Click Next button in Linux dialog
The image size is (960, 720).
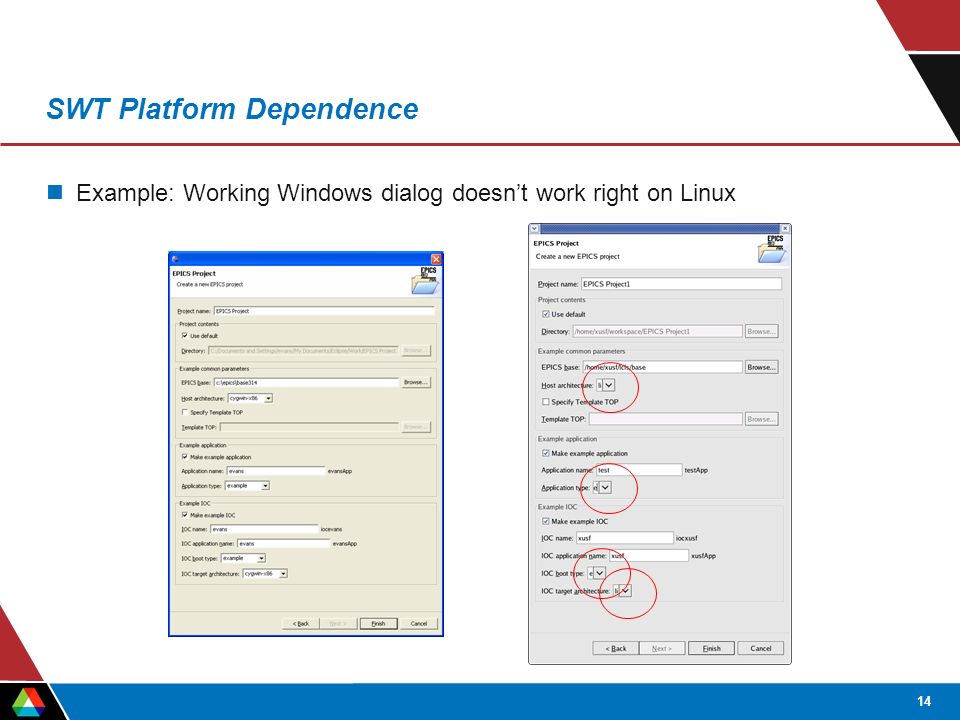[x=662, y=648]
